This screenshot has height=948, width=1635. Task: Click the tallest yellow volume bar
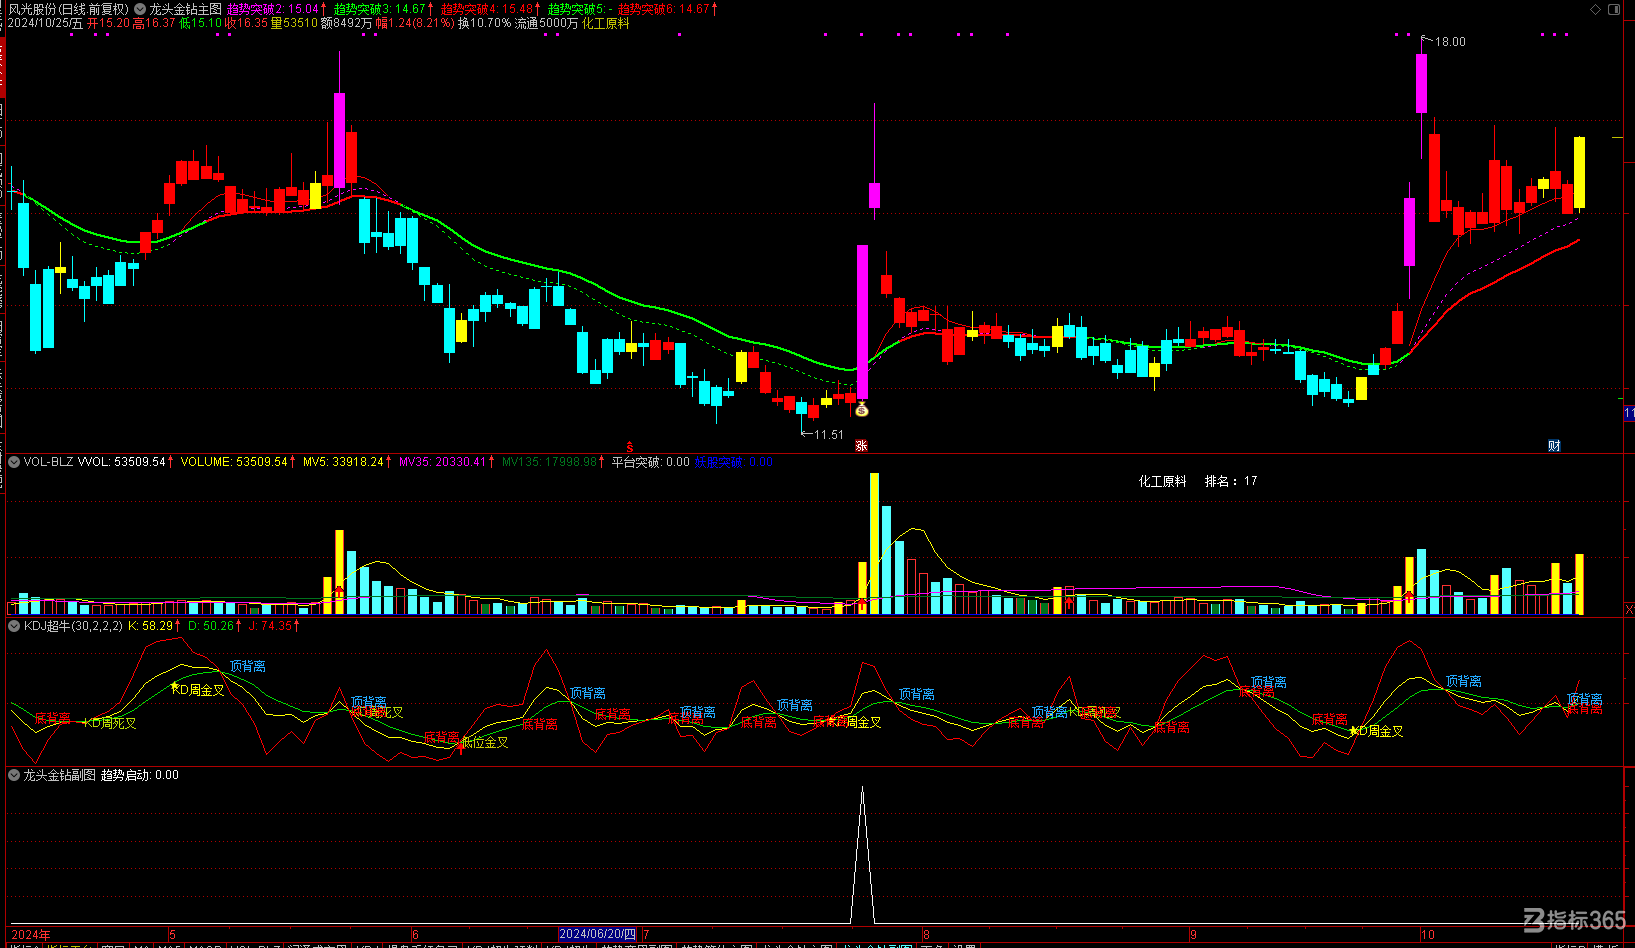click(875, 543)
